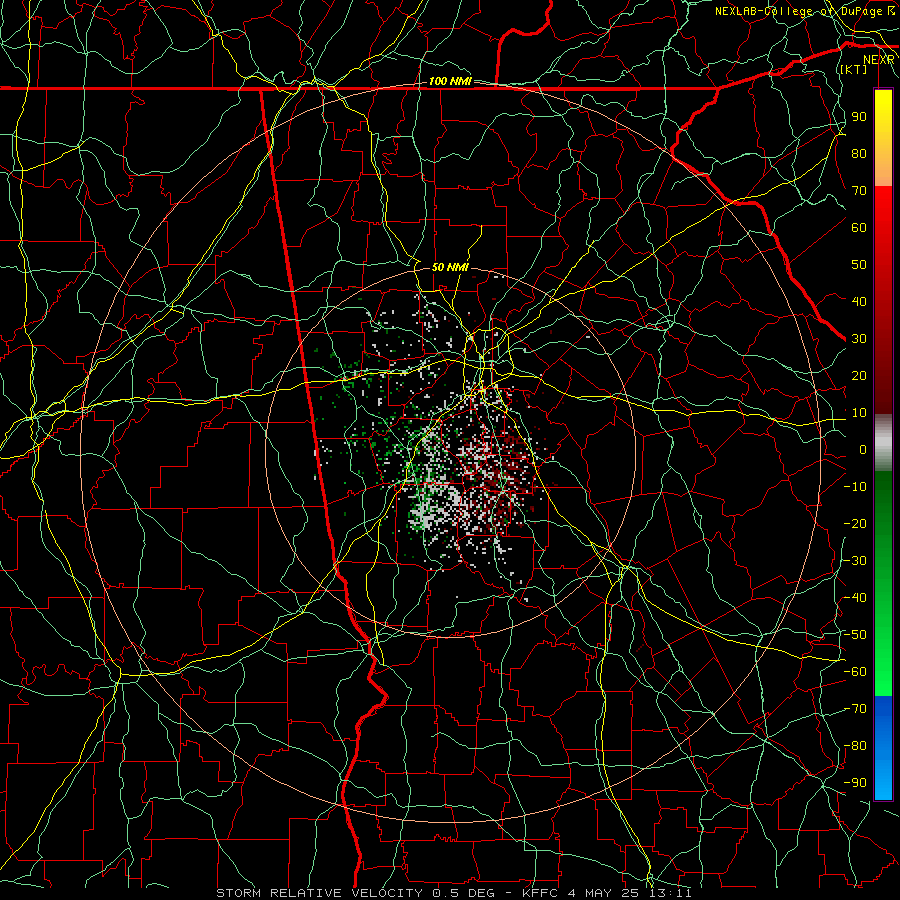This screenshot has width=900, height=900.
Task: Select the red outbound segment of velocity scale
Action: [x=883, y=300]
